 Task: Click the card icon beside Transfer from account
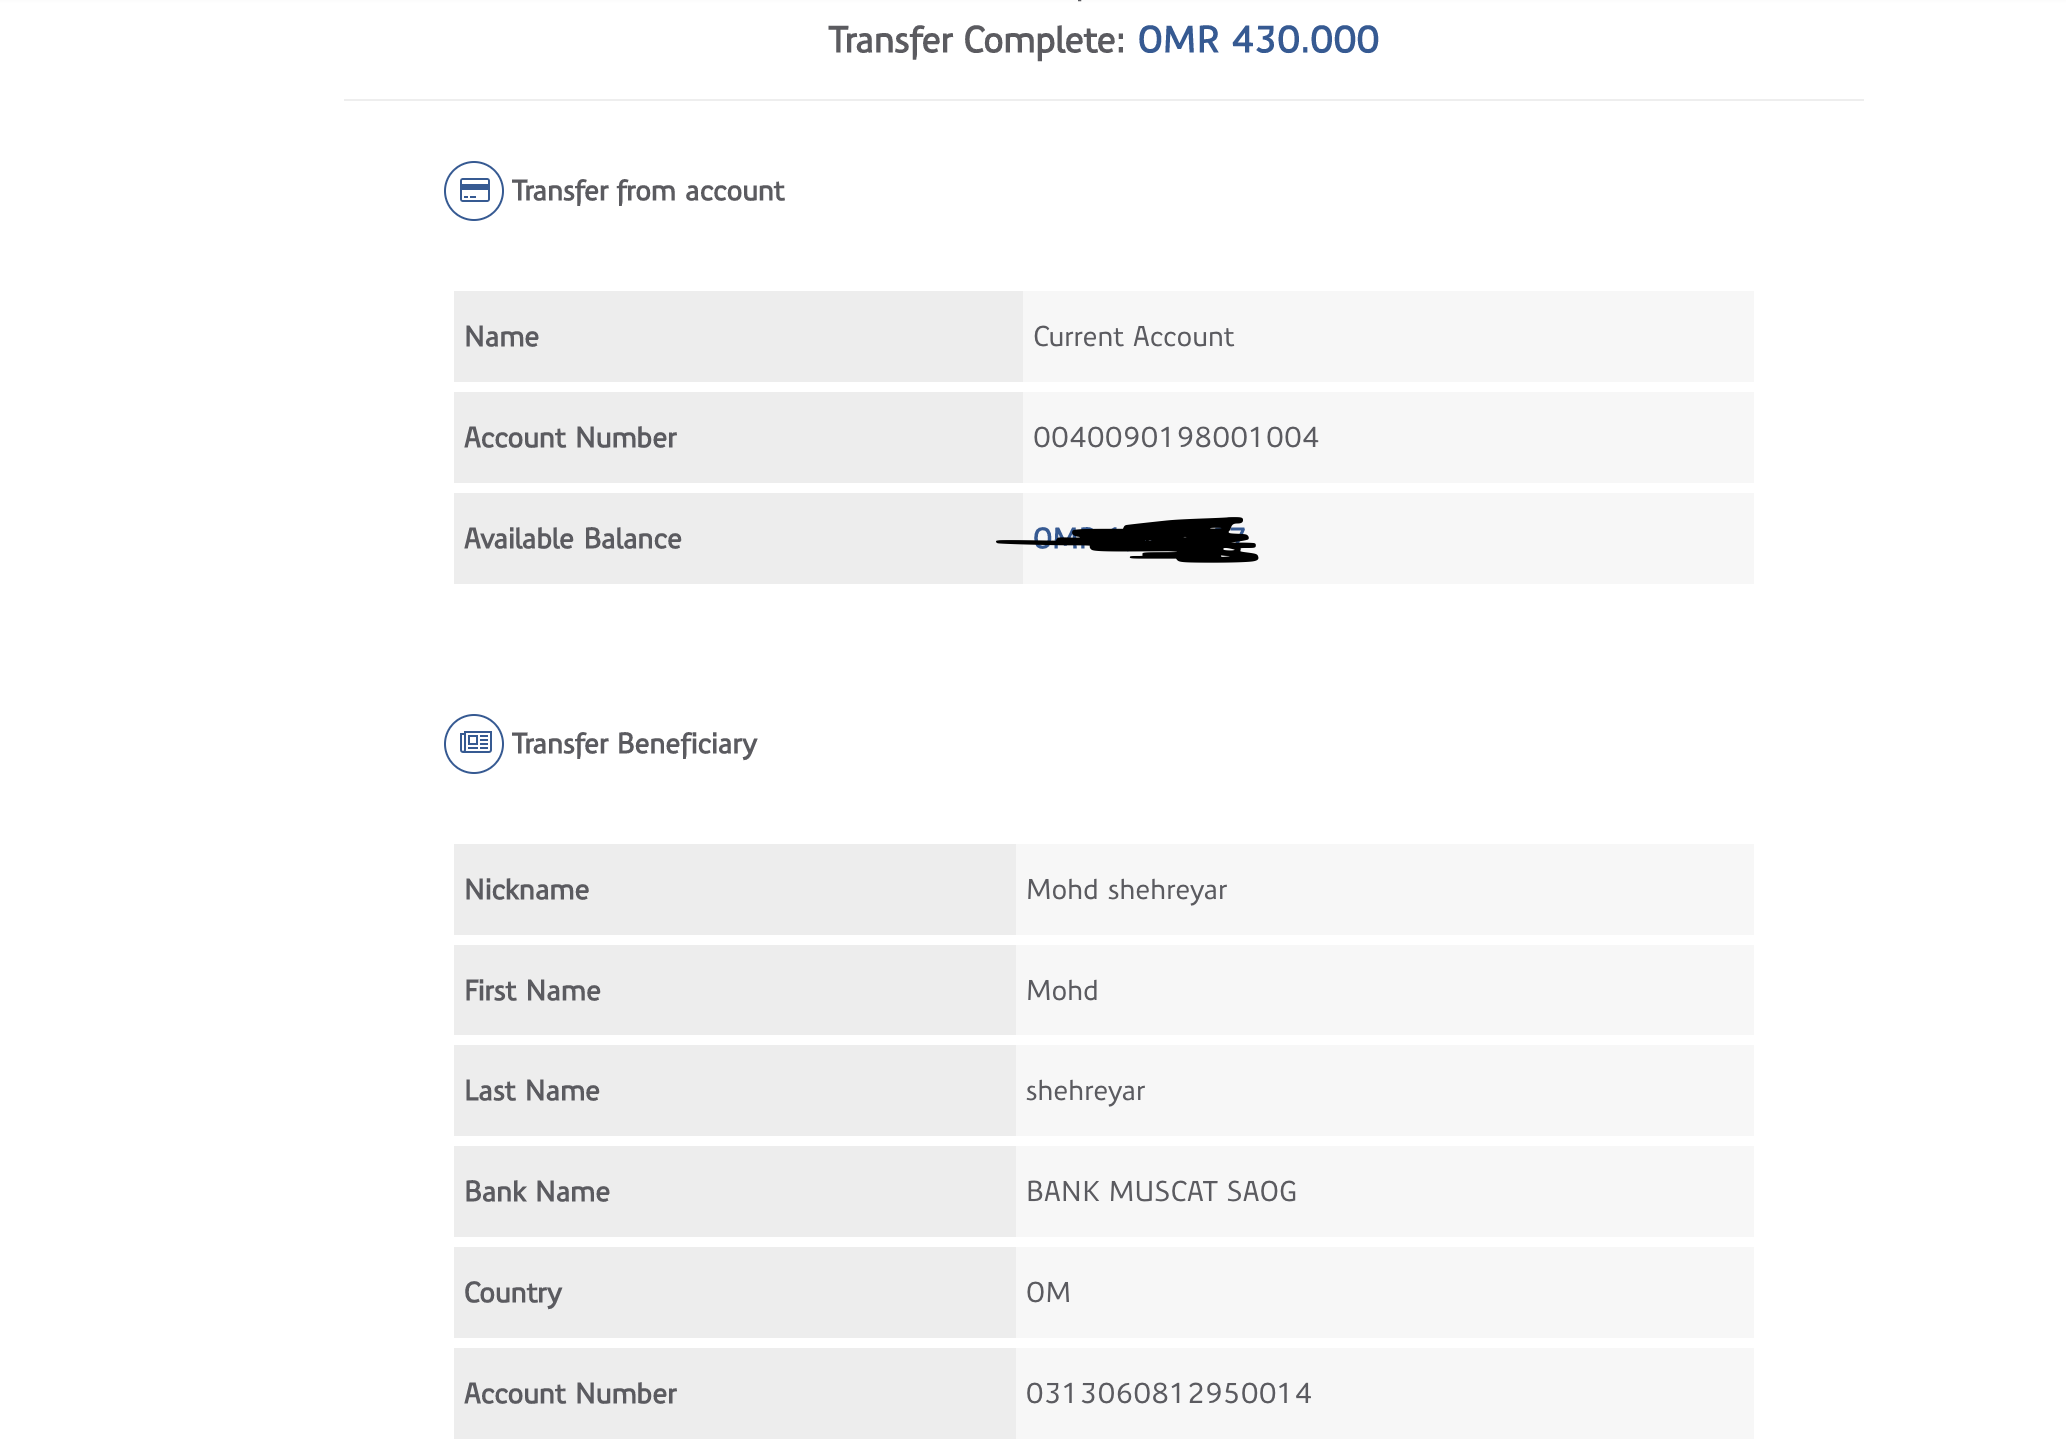tap(474, 191)
